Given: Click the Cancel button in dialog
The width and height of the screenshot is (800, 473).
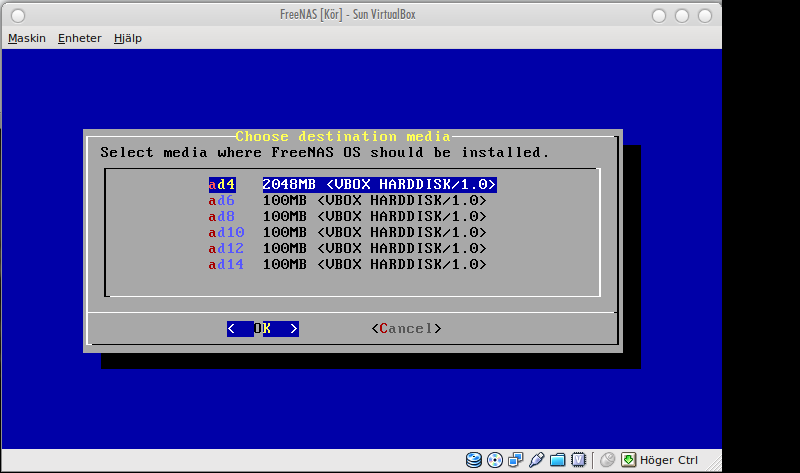Looking at the screenshot, I should point(407,329).
